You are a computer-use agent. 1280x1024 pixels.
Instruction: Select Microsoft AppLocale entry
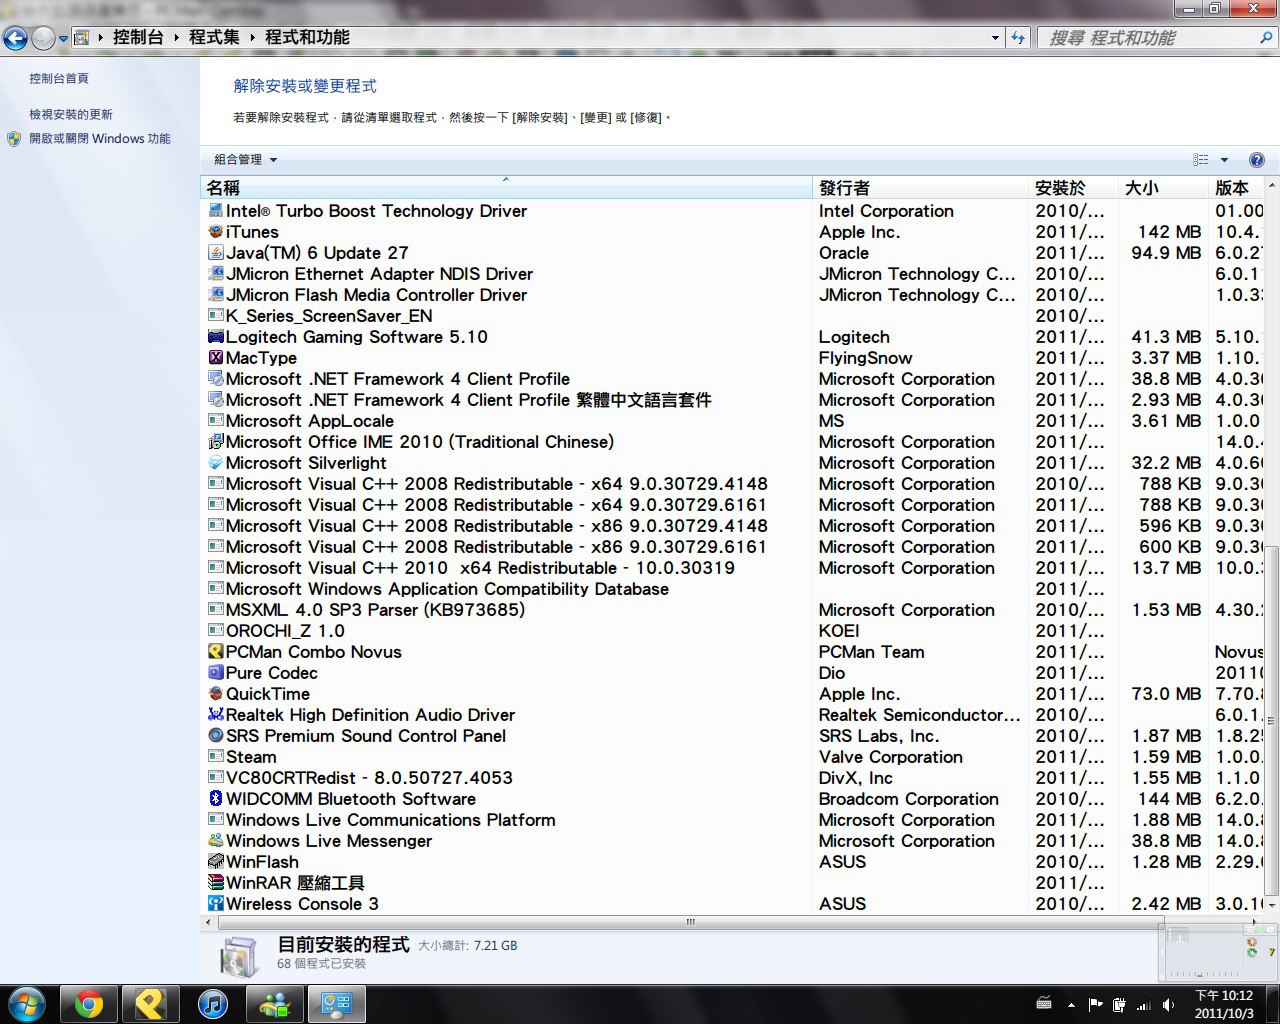click(x=734, y=421)
